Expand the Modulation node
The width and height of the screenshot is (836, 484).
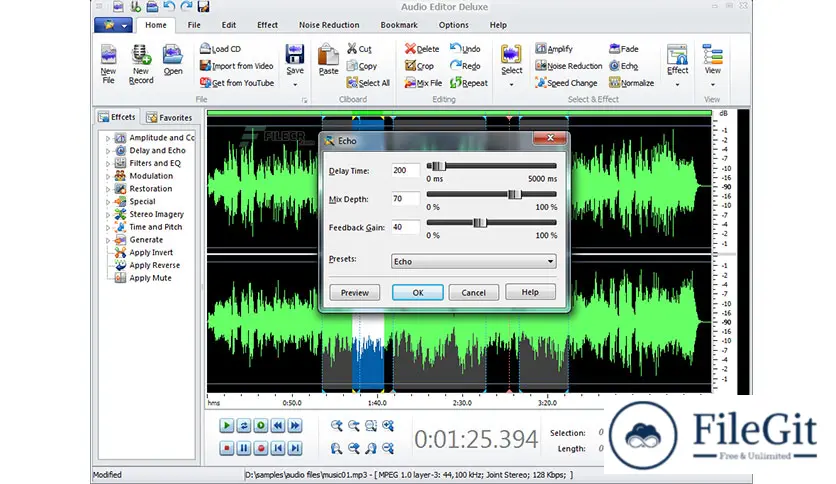tap(108, 176)
